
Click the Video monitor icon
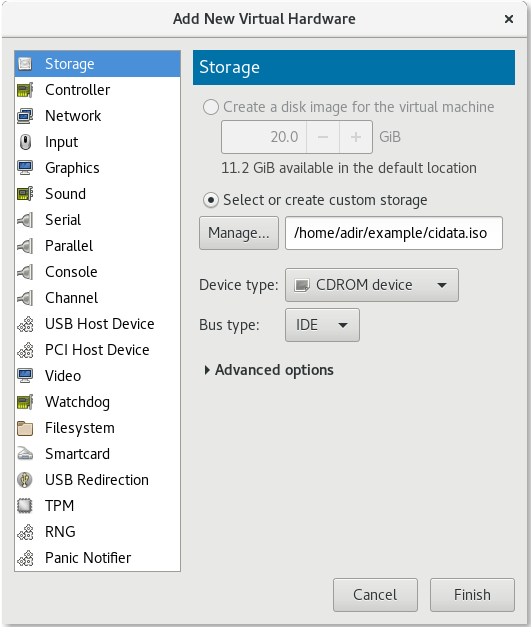(25, 375)
